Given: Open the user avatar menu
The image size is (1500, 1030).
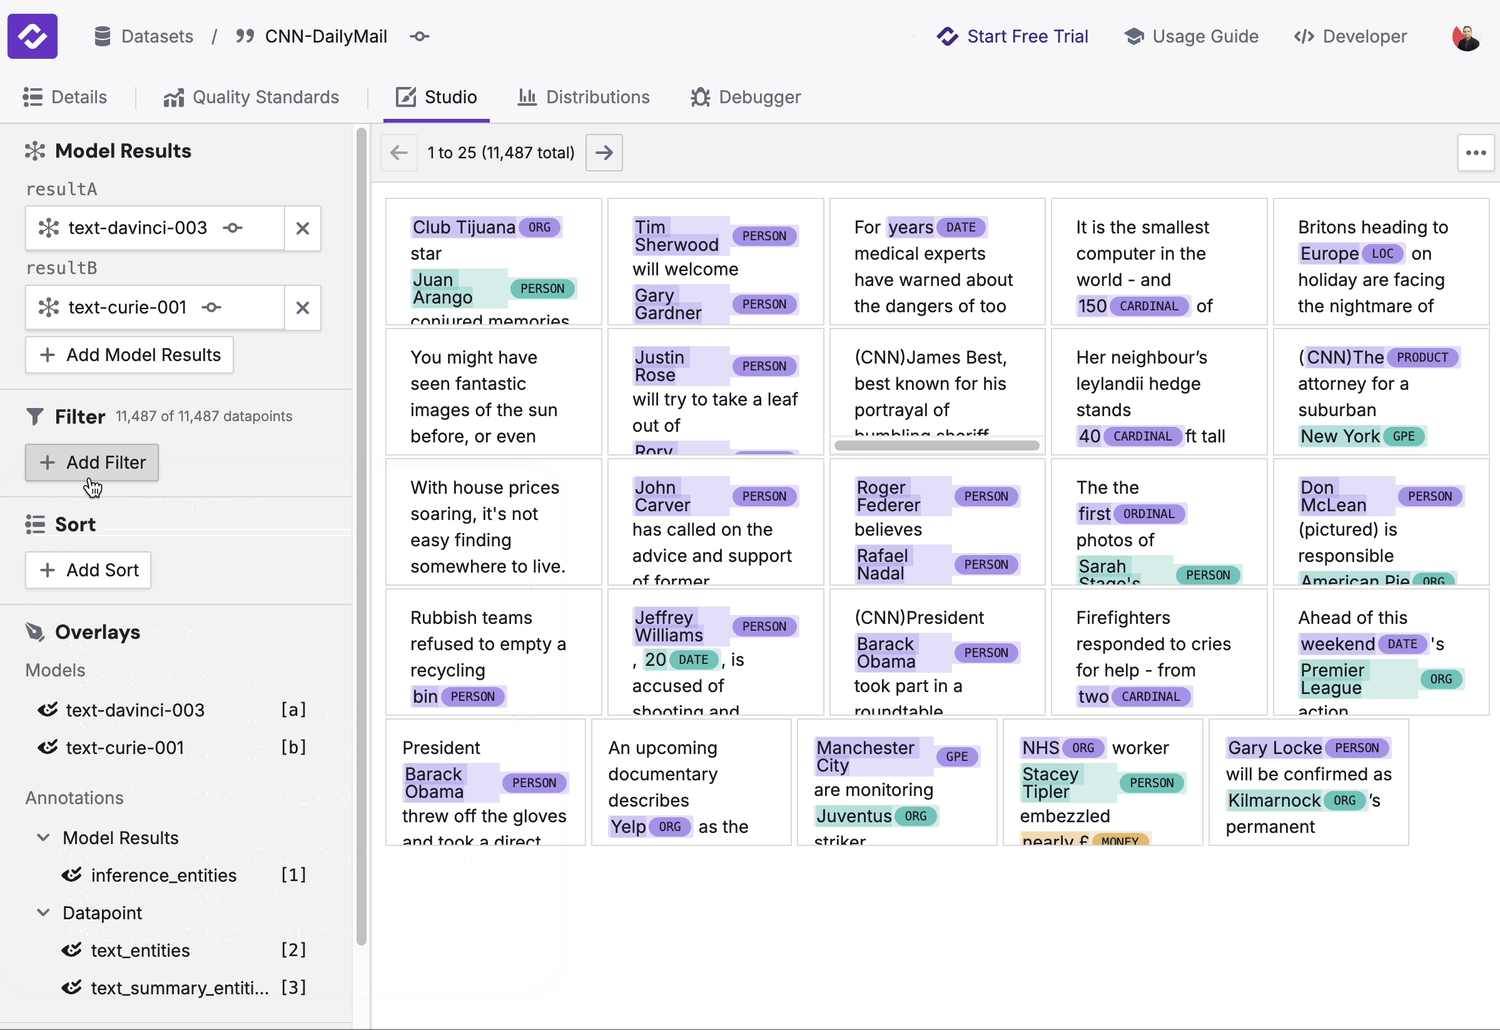Looking at the screenshot, I should click(x=1465, y=36).
